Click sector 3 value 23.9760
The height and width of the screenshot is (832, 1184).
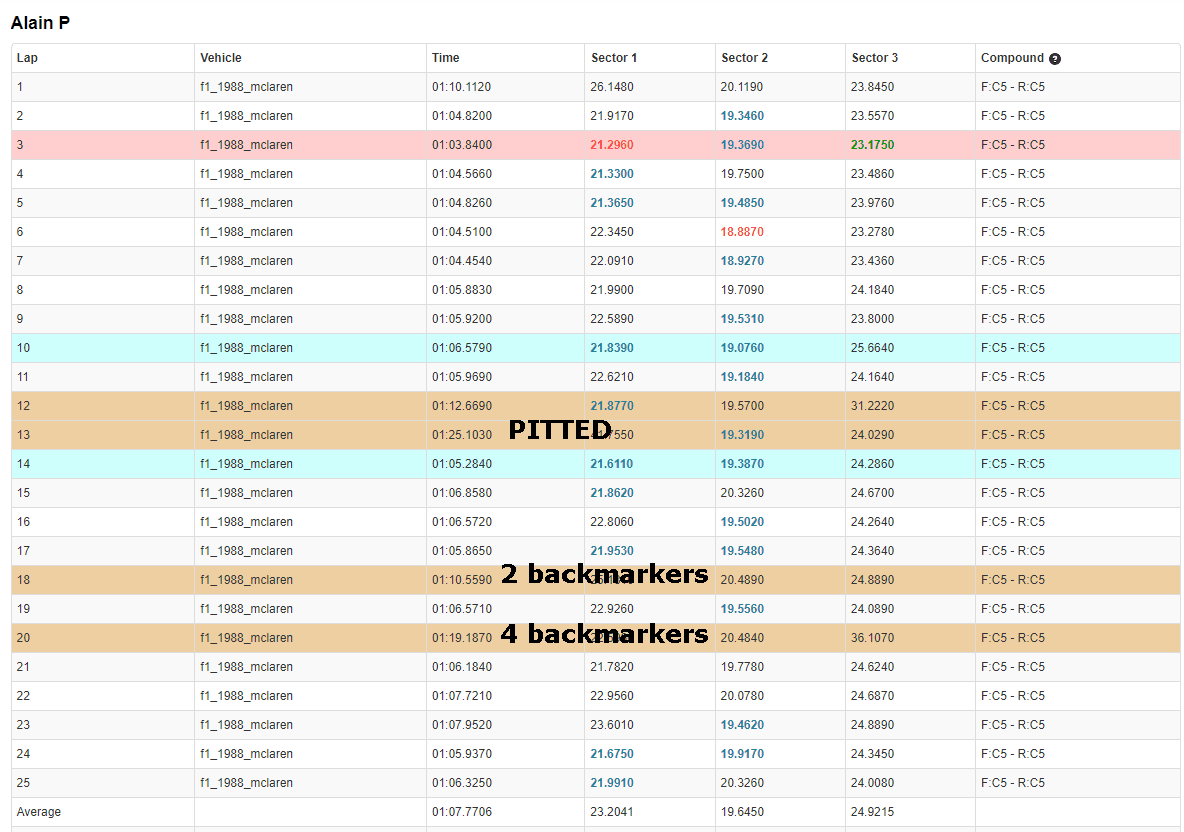point(872,203)
